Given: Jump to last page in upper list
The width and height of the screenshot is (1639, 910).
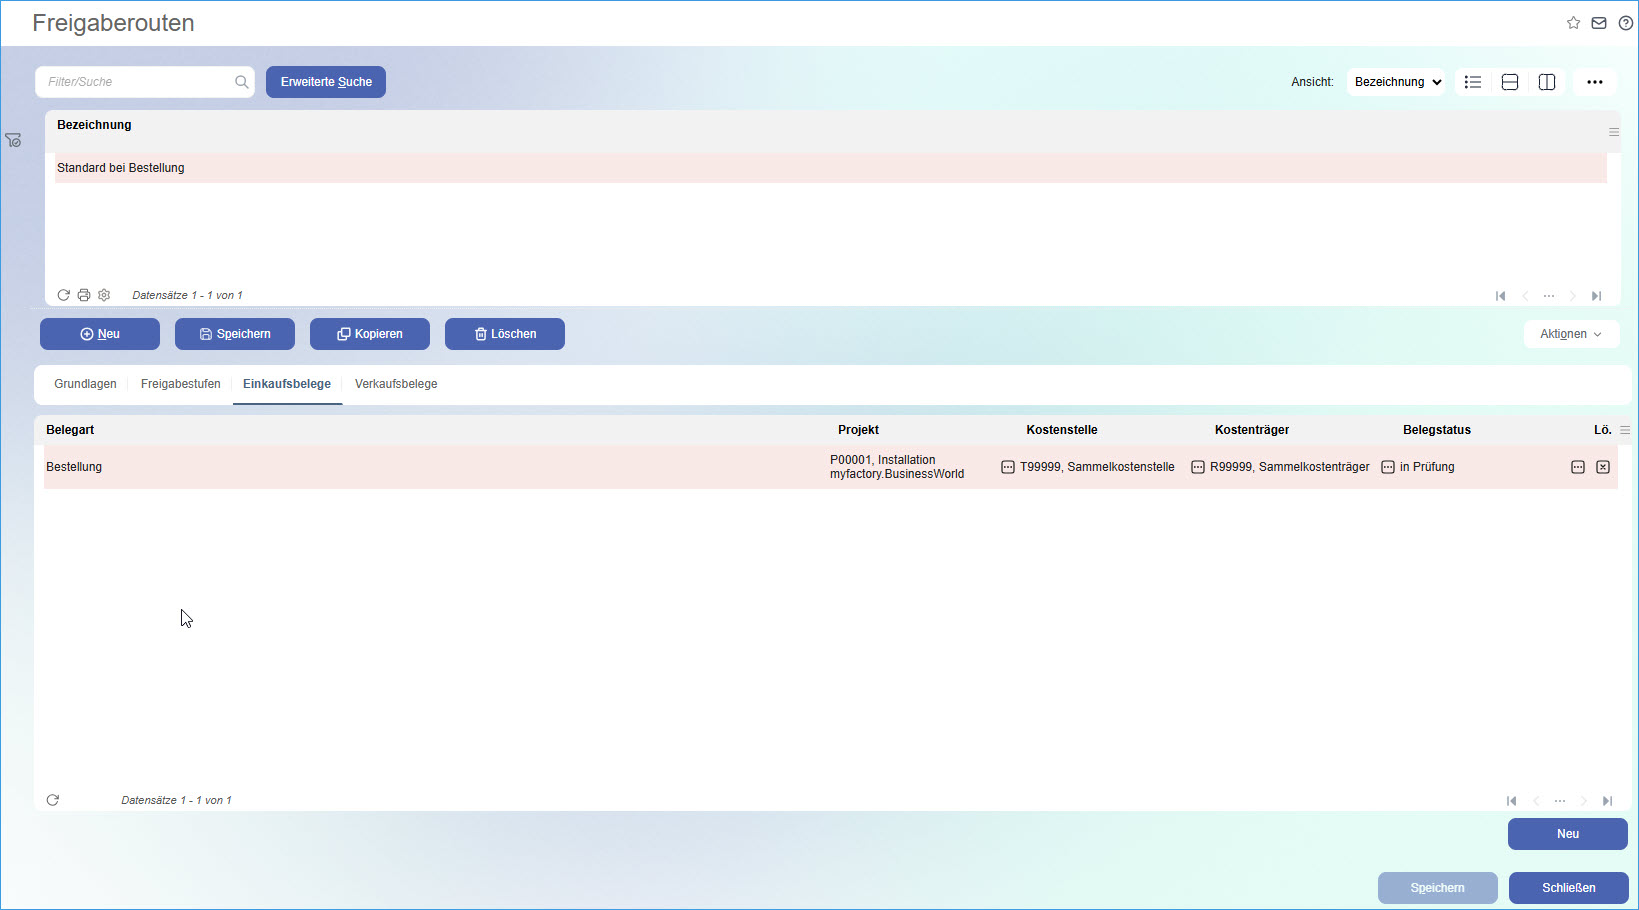Looking at the screenshot, I should [1597, 296].
